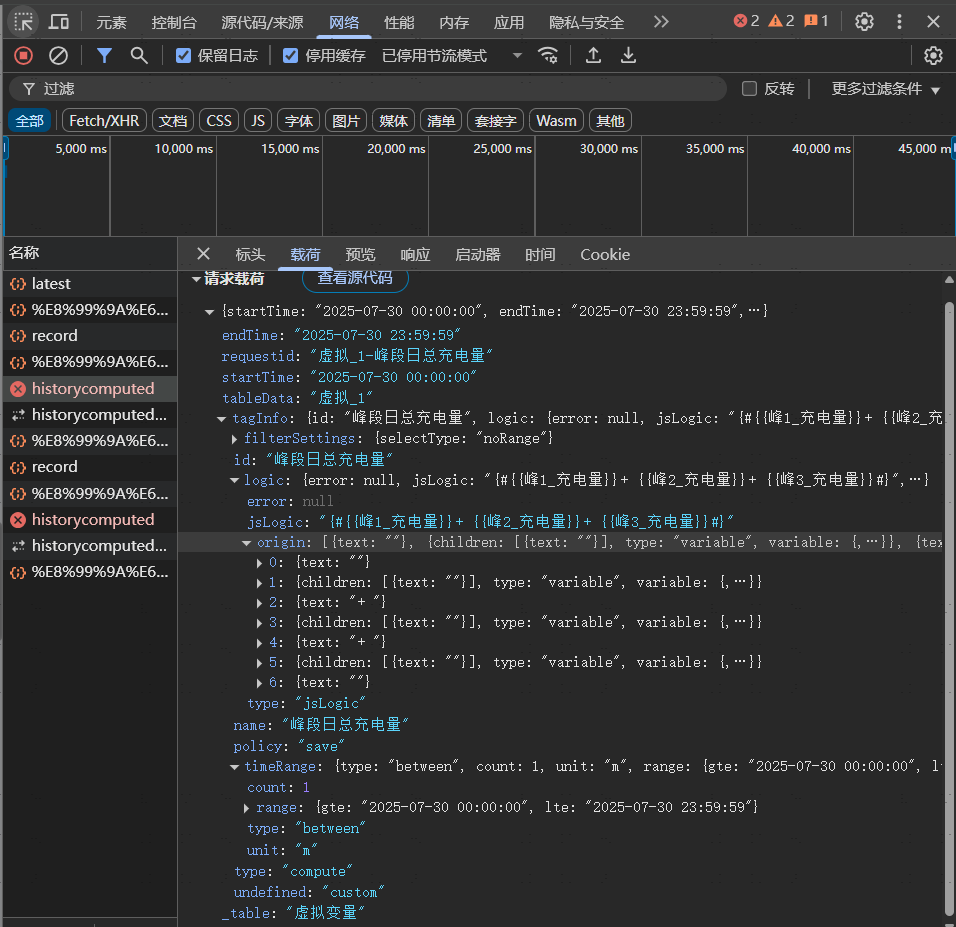Toggle the filter funnel icon
Screen dimensions: 956x927
[104, 56]
